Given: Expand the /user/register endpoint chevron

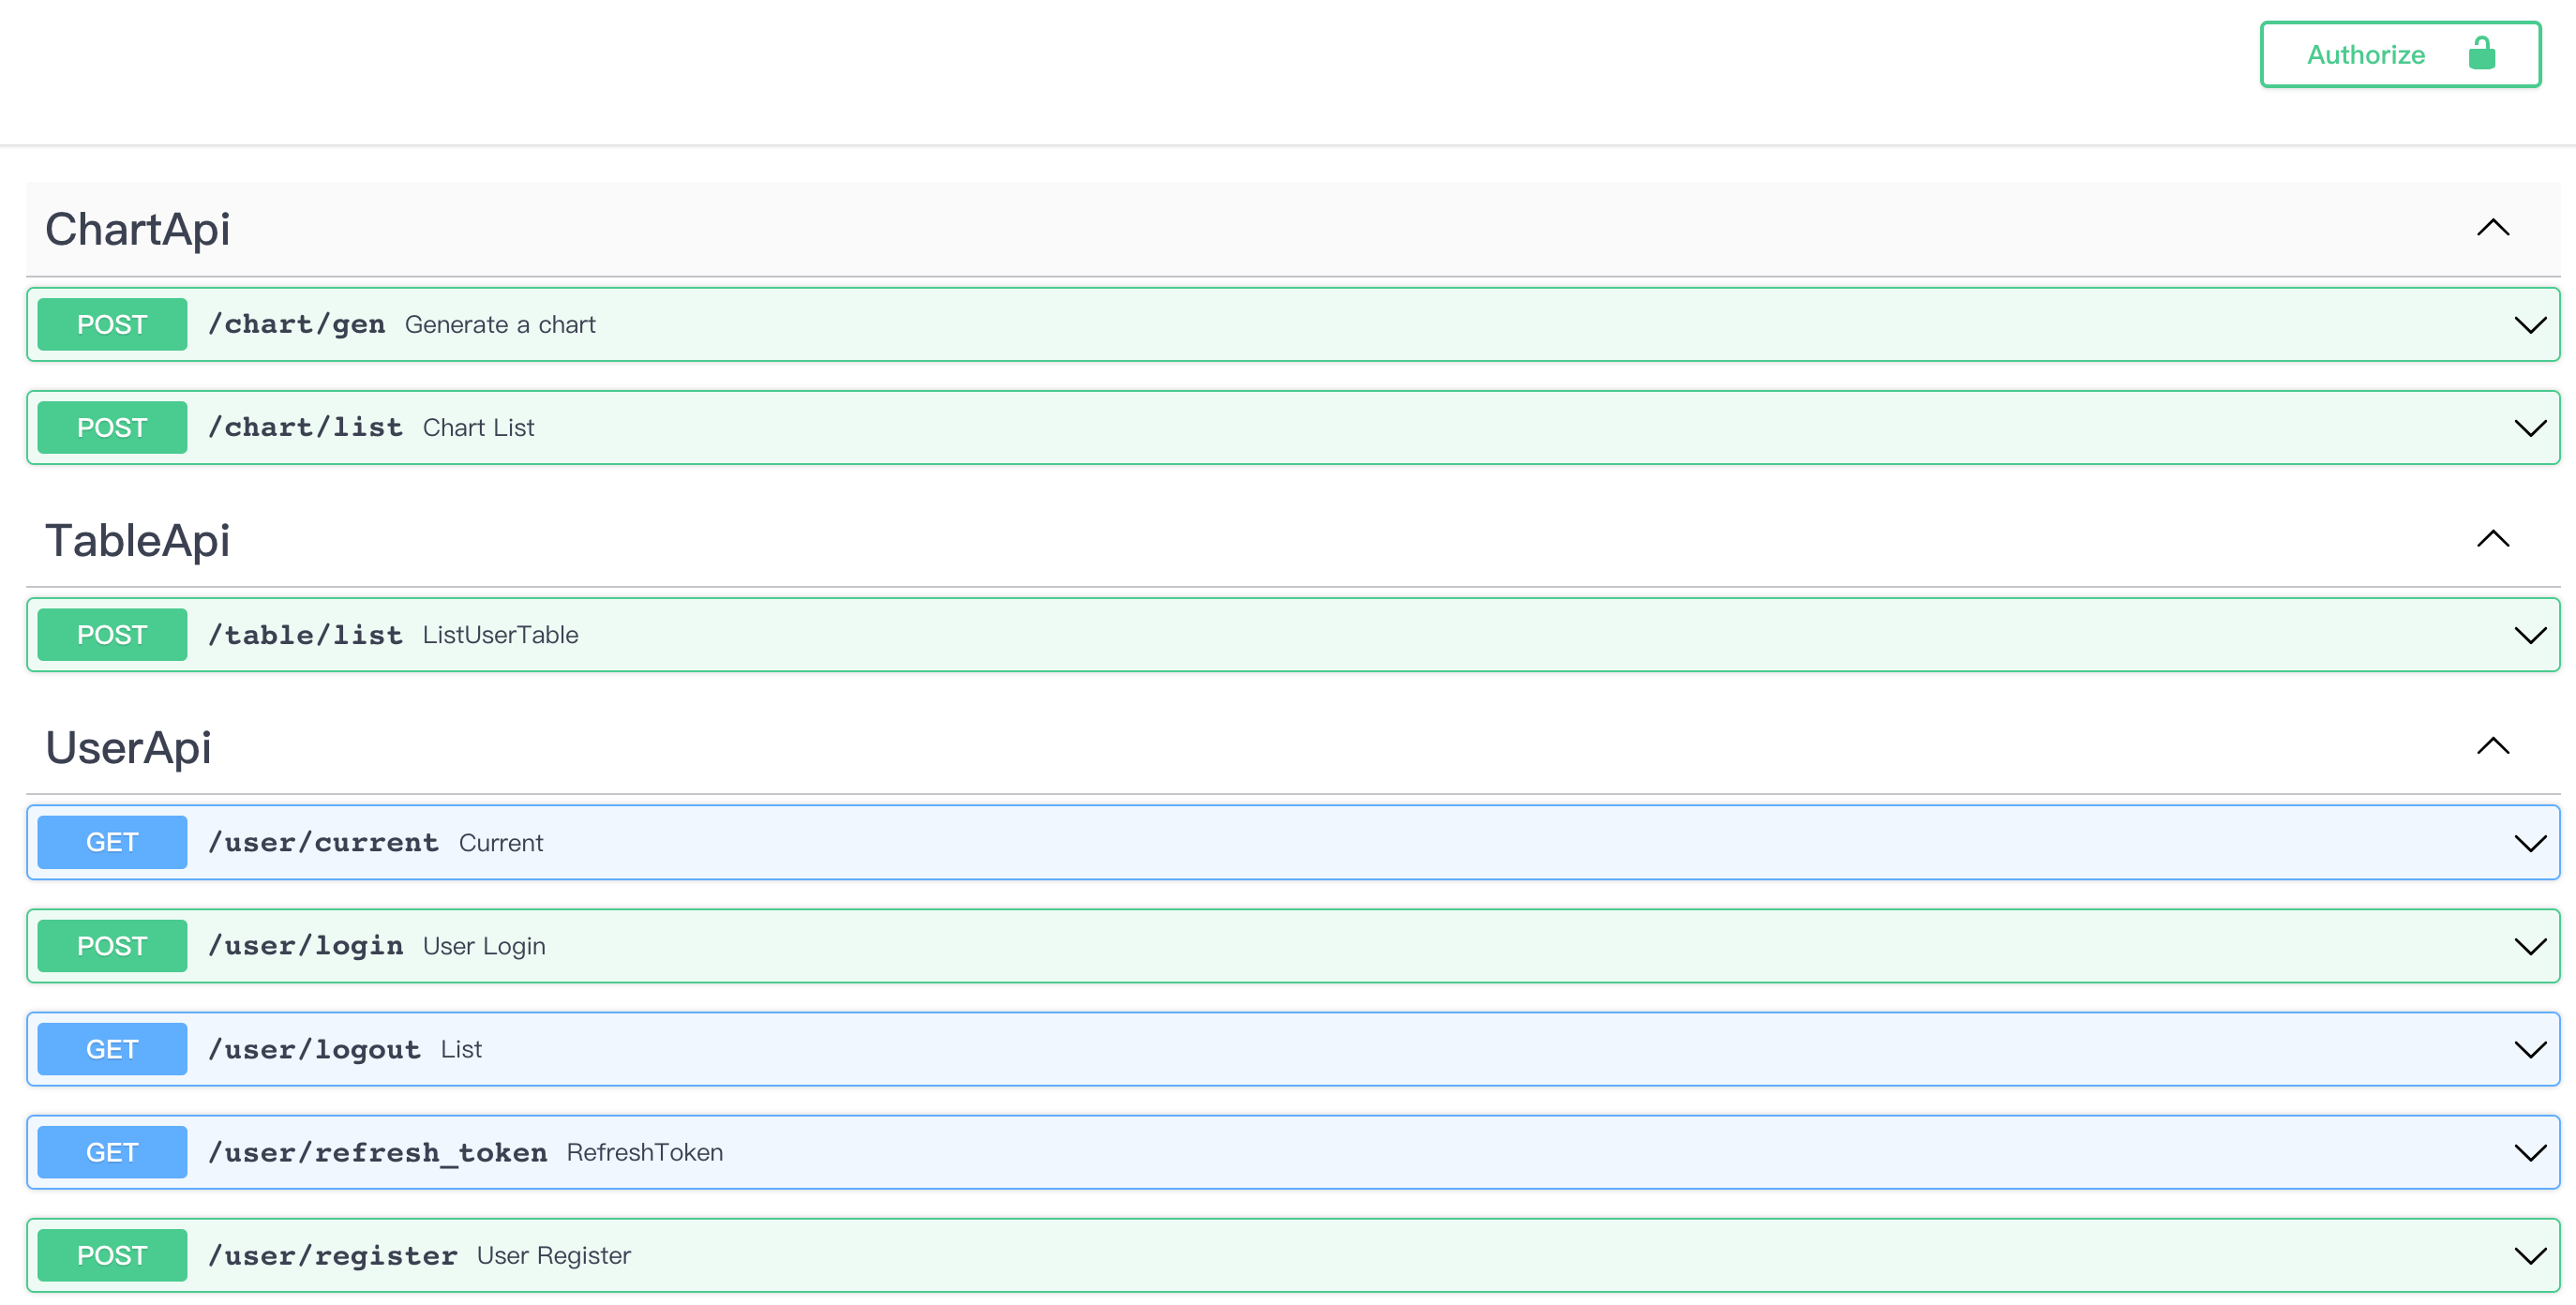Looking at the screenshot, I should point(2531,1255).
